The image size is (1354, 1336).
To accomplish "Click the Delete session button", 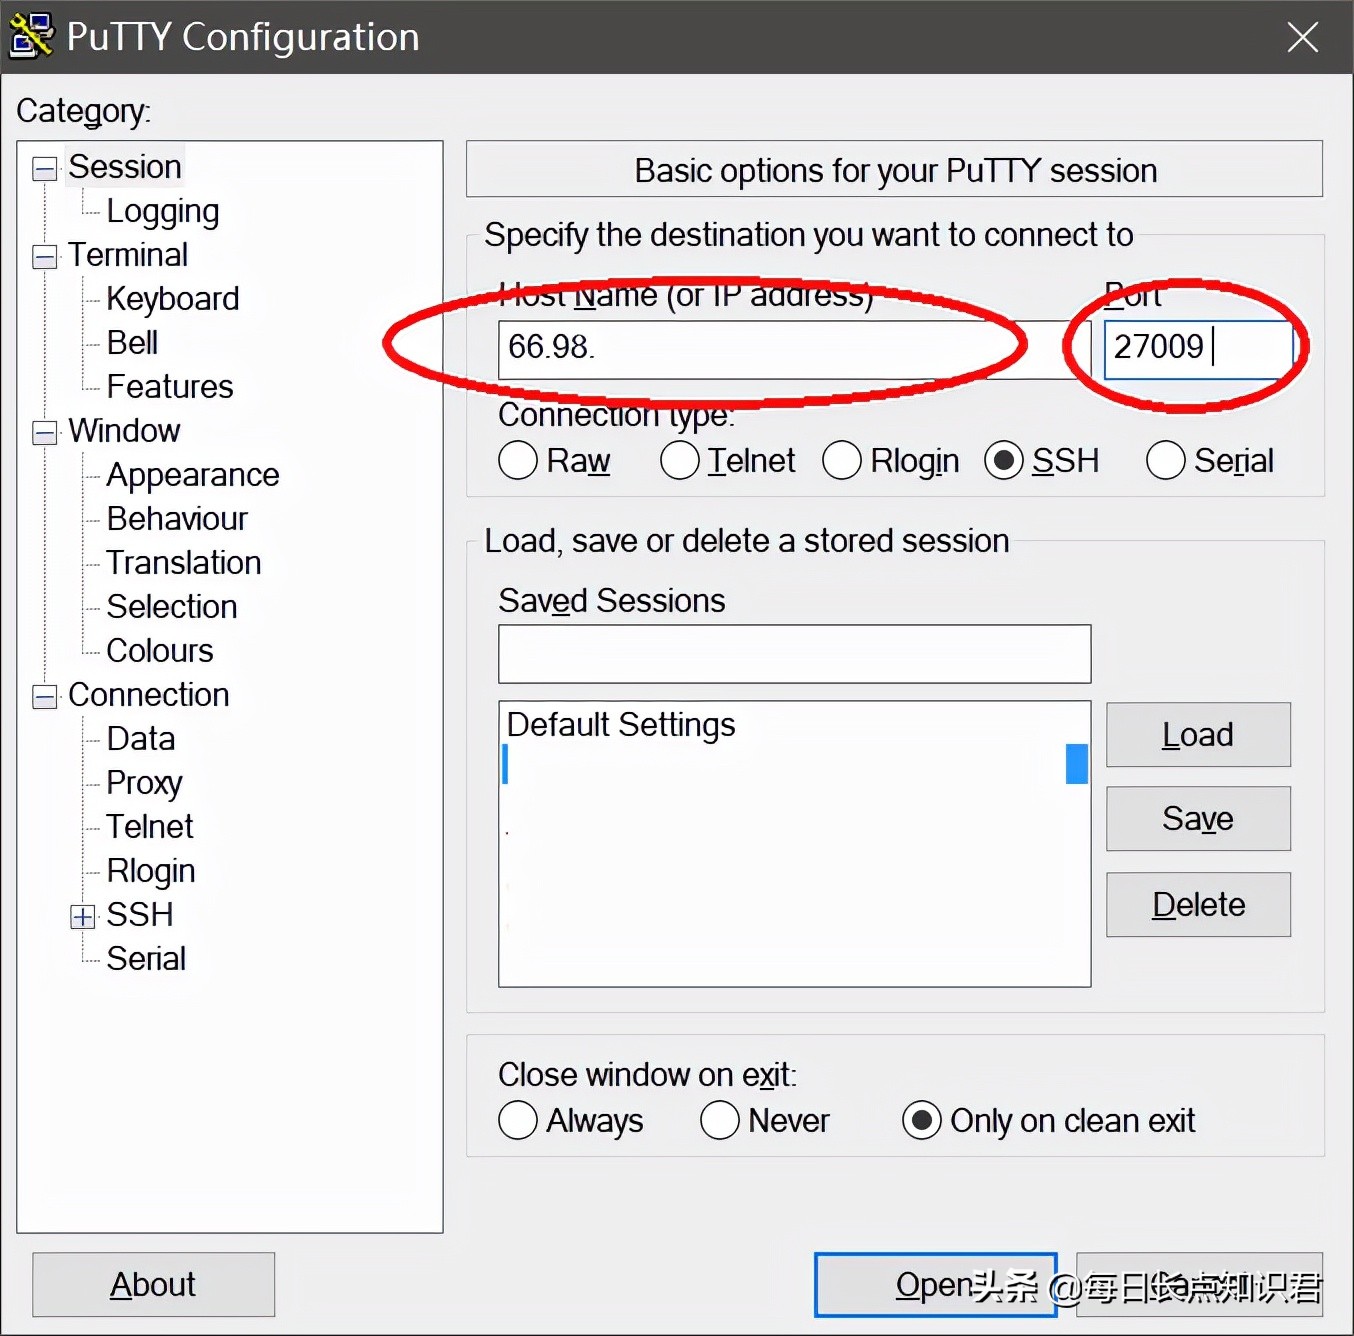I will pyautogui.click(x=1198, y=905).
